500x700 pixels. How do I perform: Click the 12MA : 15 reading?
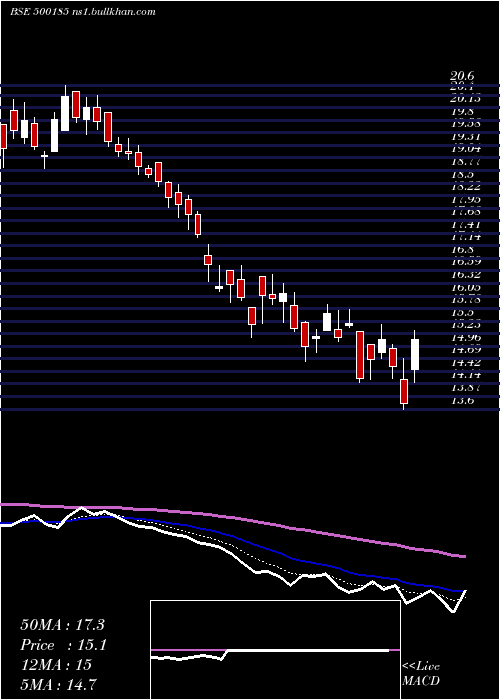tap(56, 665)
